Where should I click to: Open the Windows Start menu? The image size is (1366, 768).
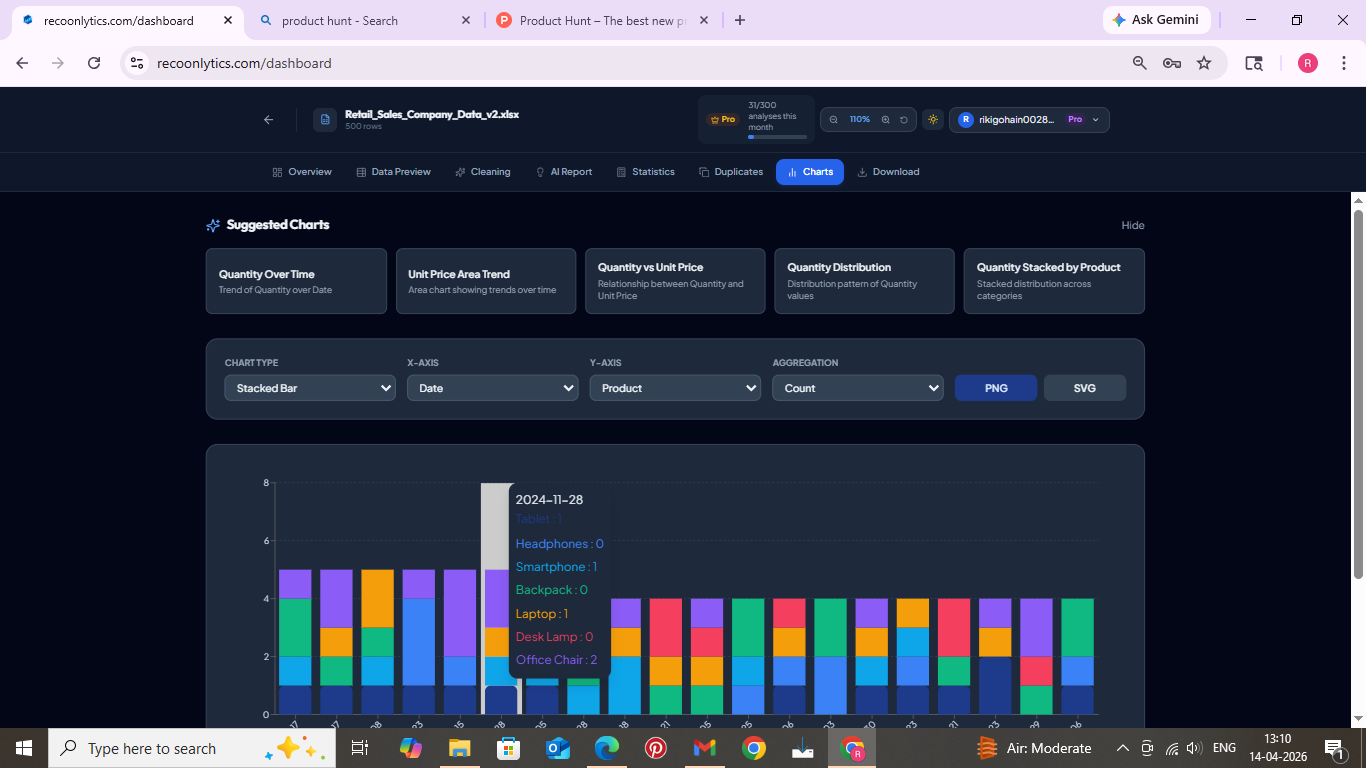point(24,748)
